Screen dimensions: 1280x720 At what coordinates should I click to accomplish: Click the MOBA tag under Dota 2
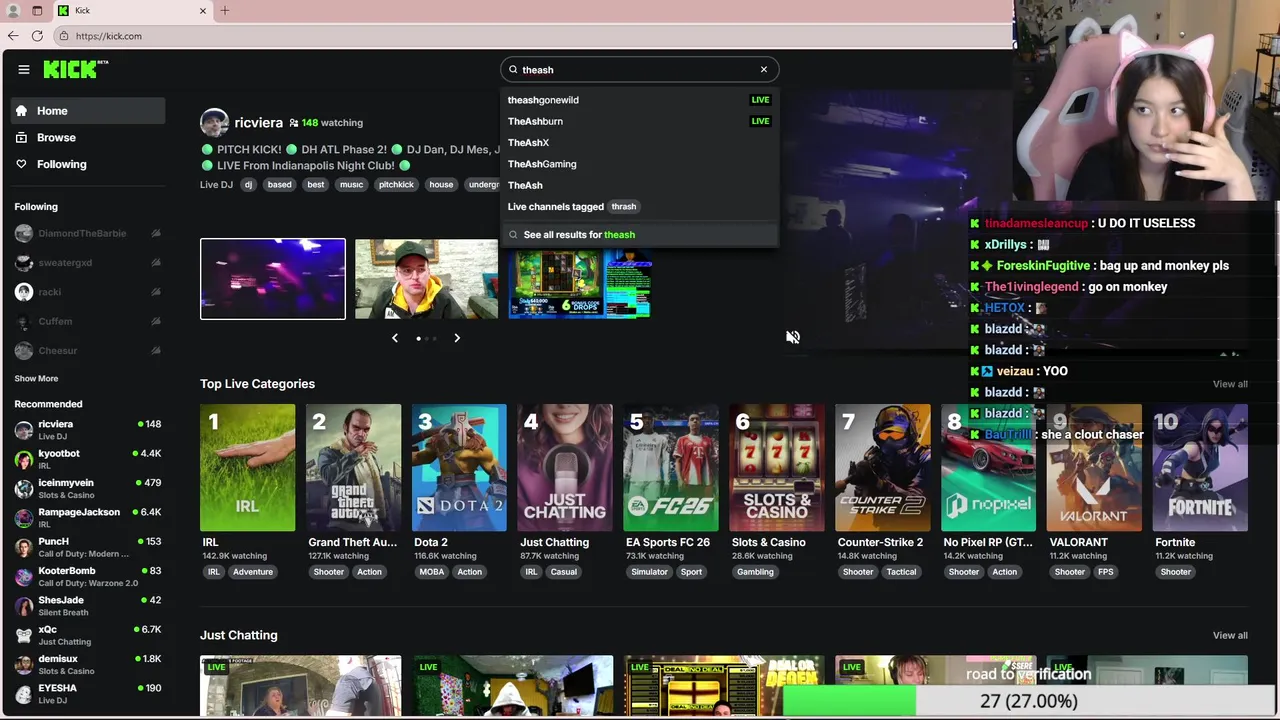coord(432,572)
